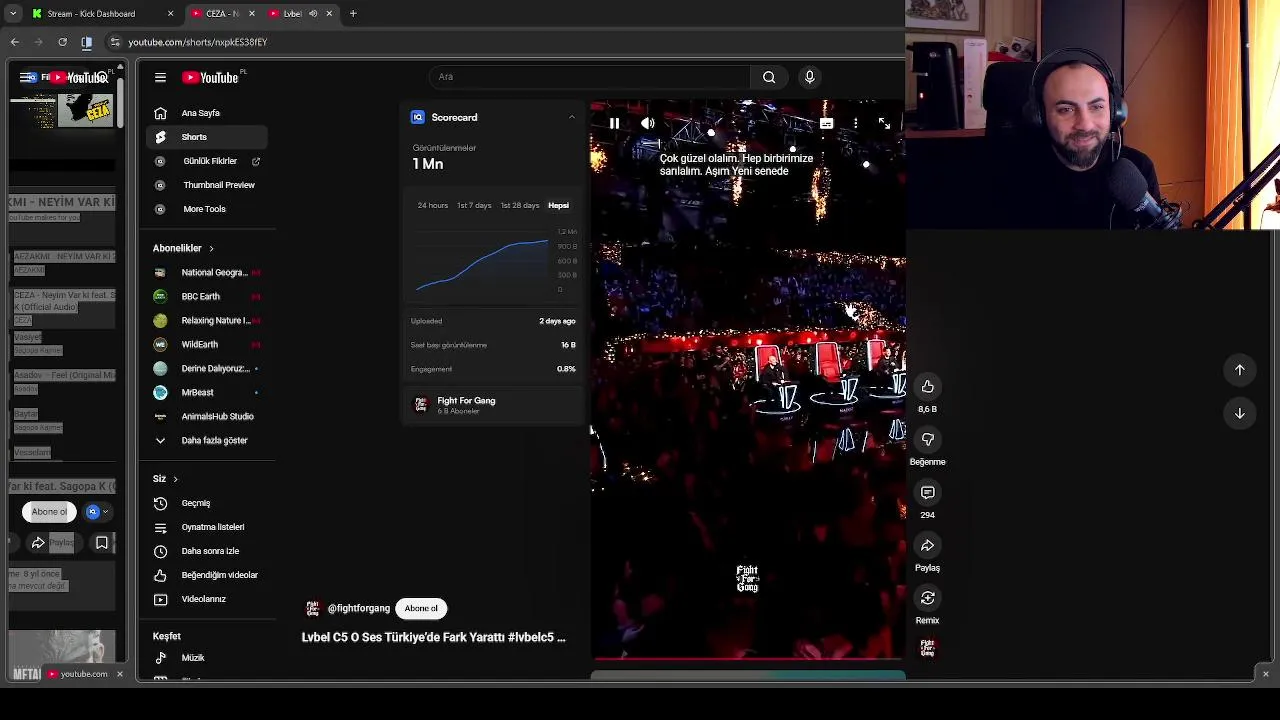Open the tab search dropdown arrow

(x=12, y=14)
